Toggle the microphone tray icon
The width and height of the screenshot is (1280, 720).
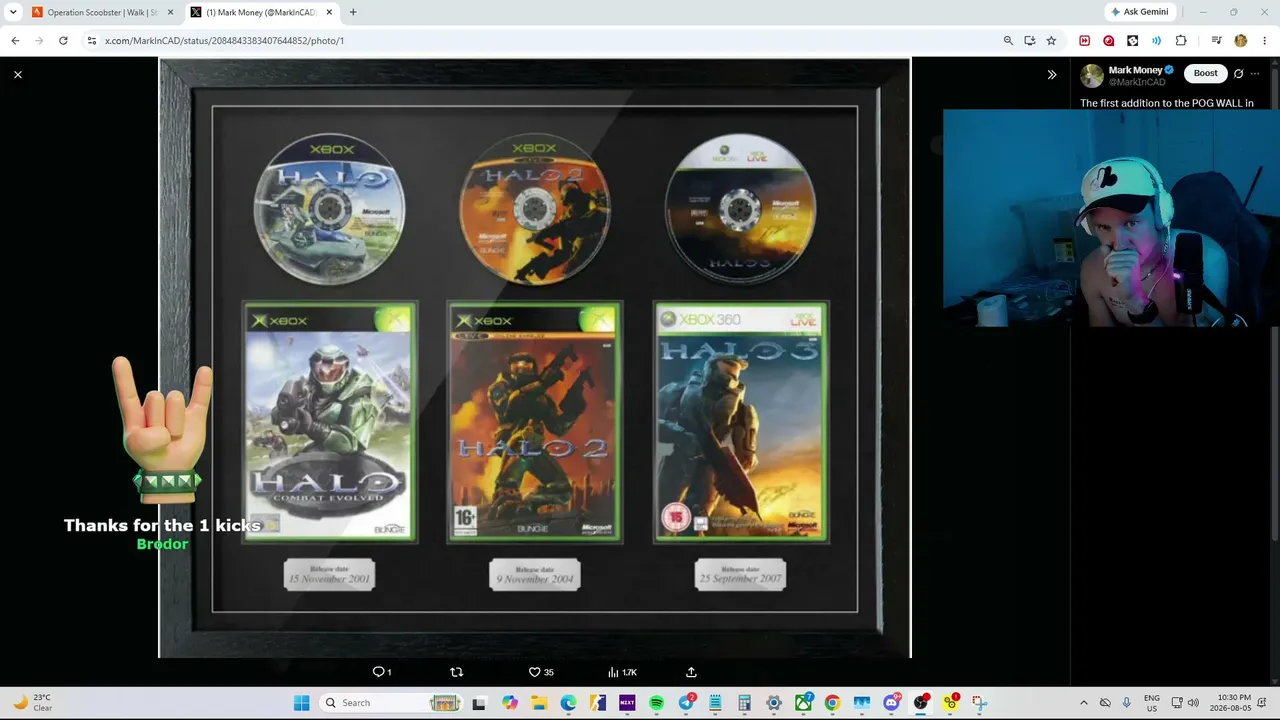(1127, 703)
